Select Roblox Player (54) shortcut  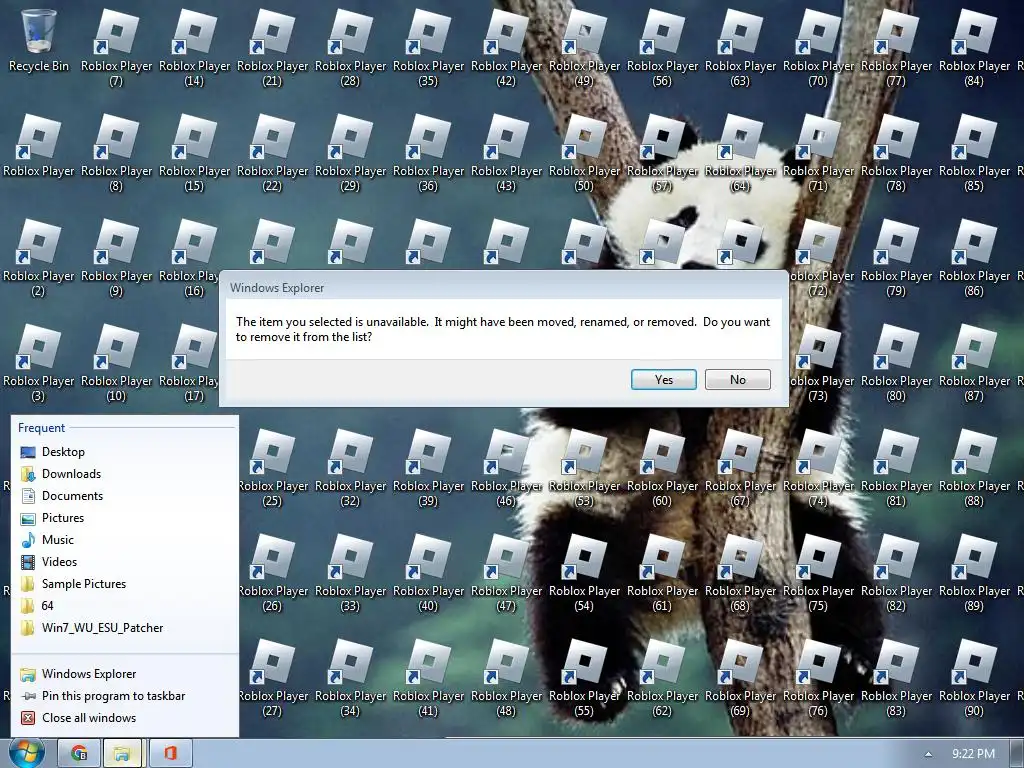point(584,573)
